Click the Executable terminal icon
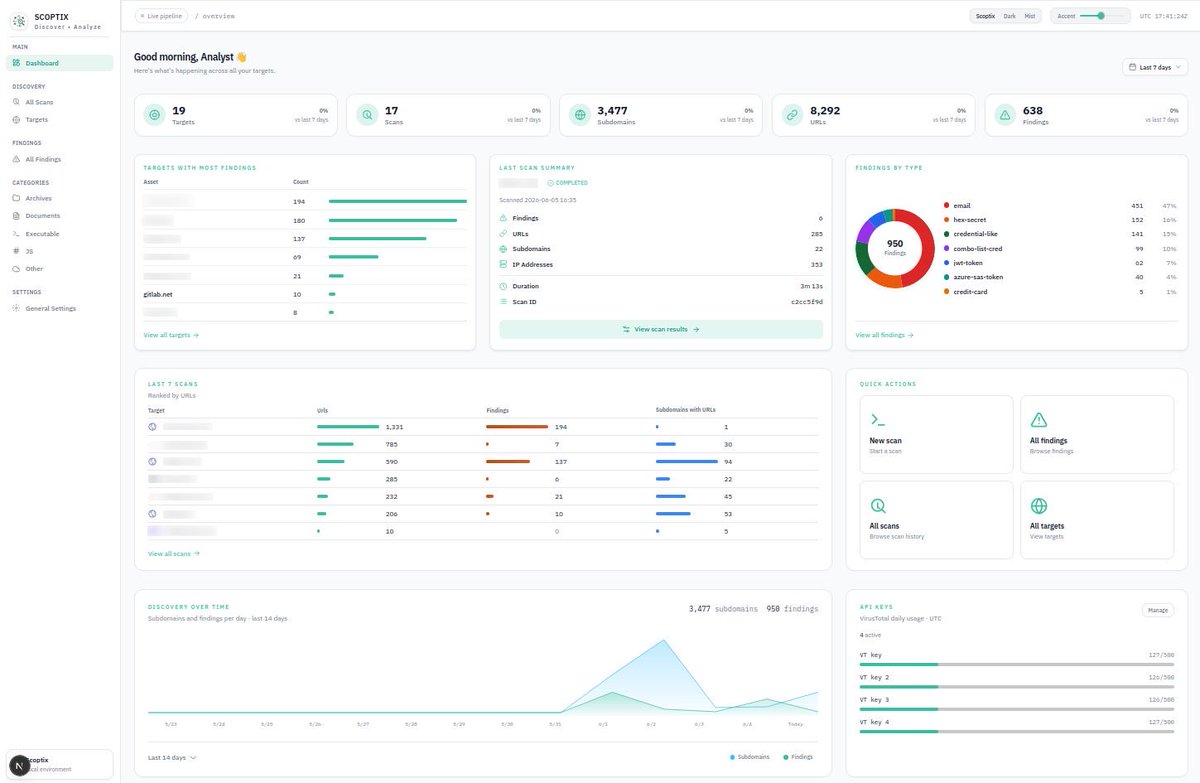Screen dimensions: 1200x783 [16, 234]
